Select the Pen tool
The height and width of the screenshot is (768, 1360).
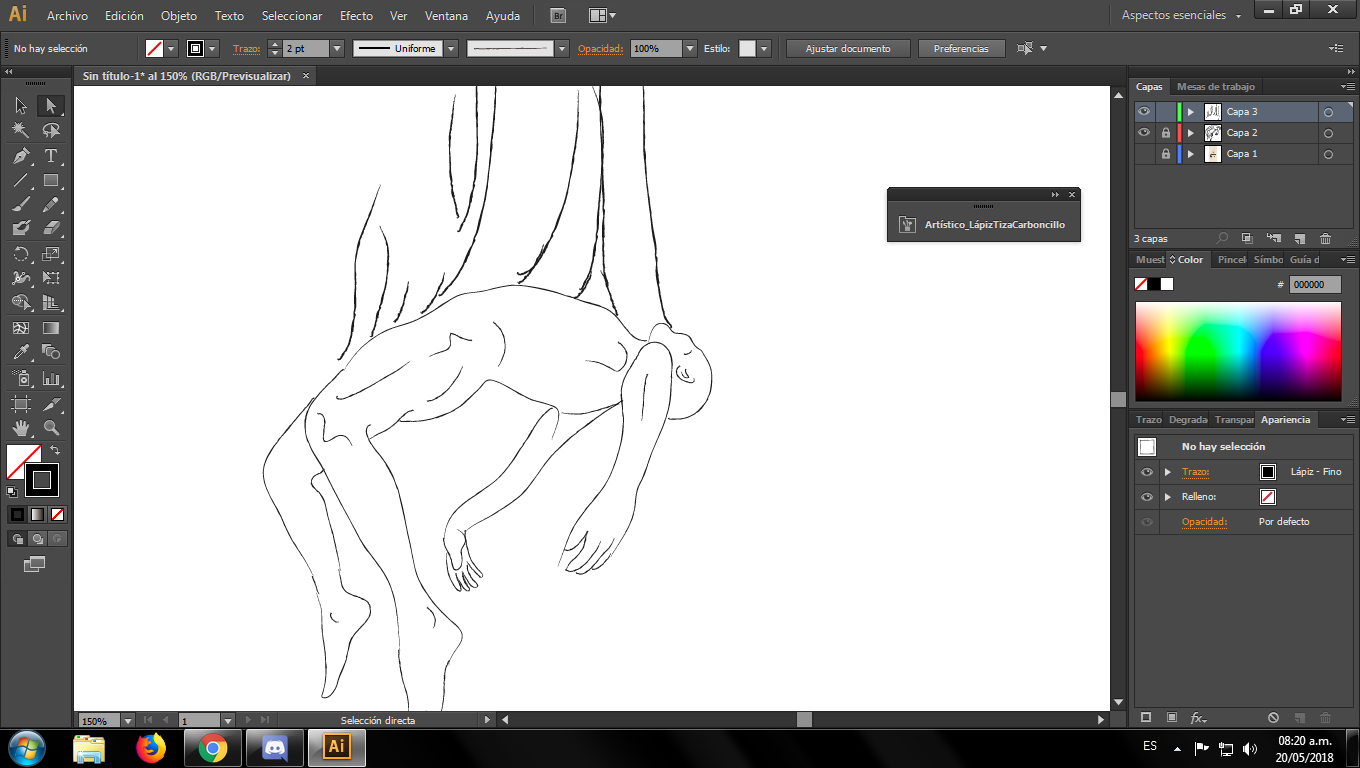tap(21, 156)
